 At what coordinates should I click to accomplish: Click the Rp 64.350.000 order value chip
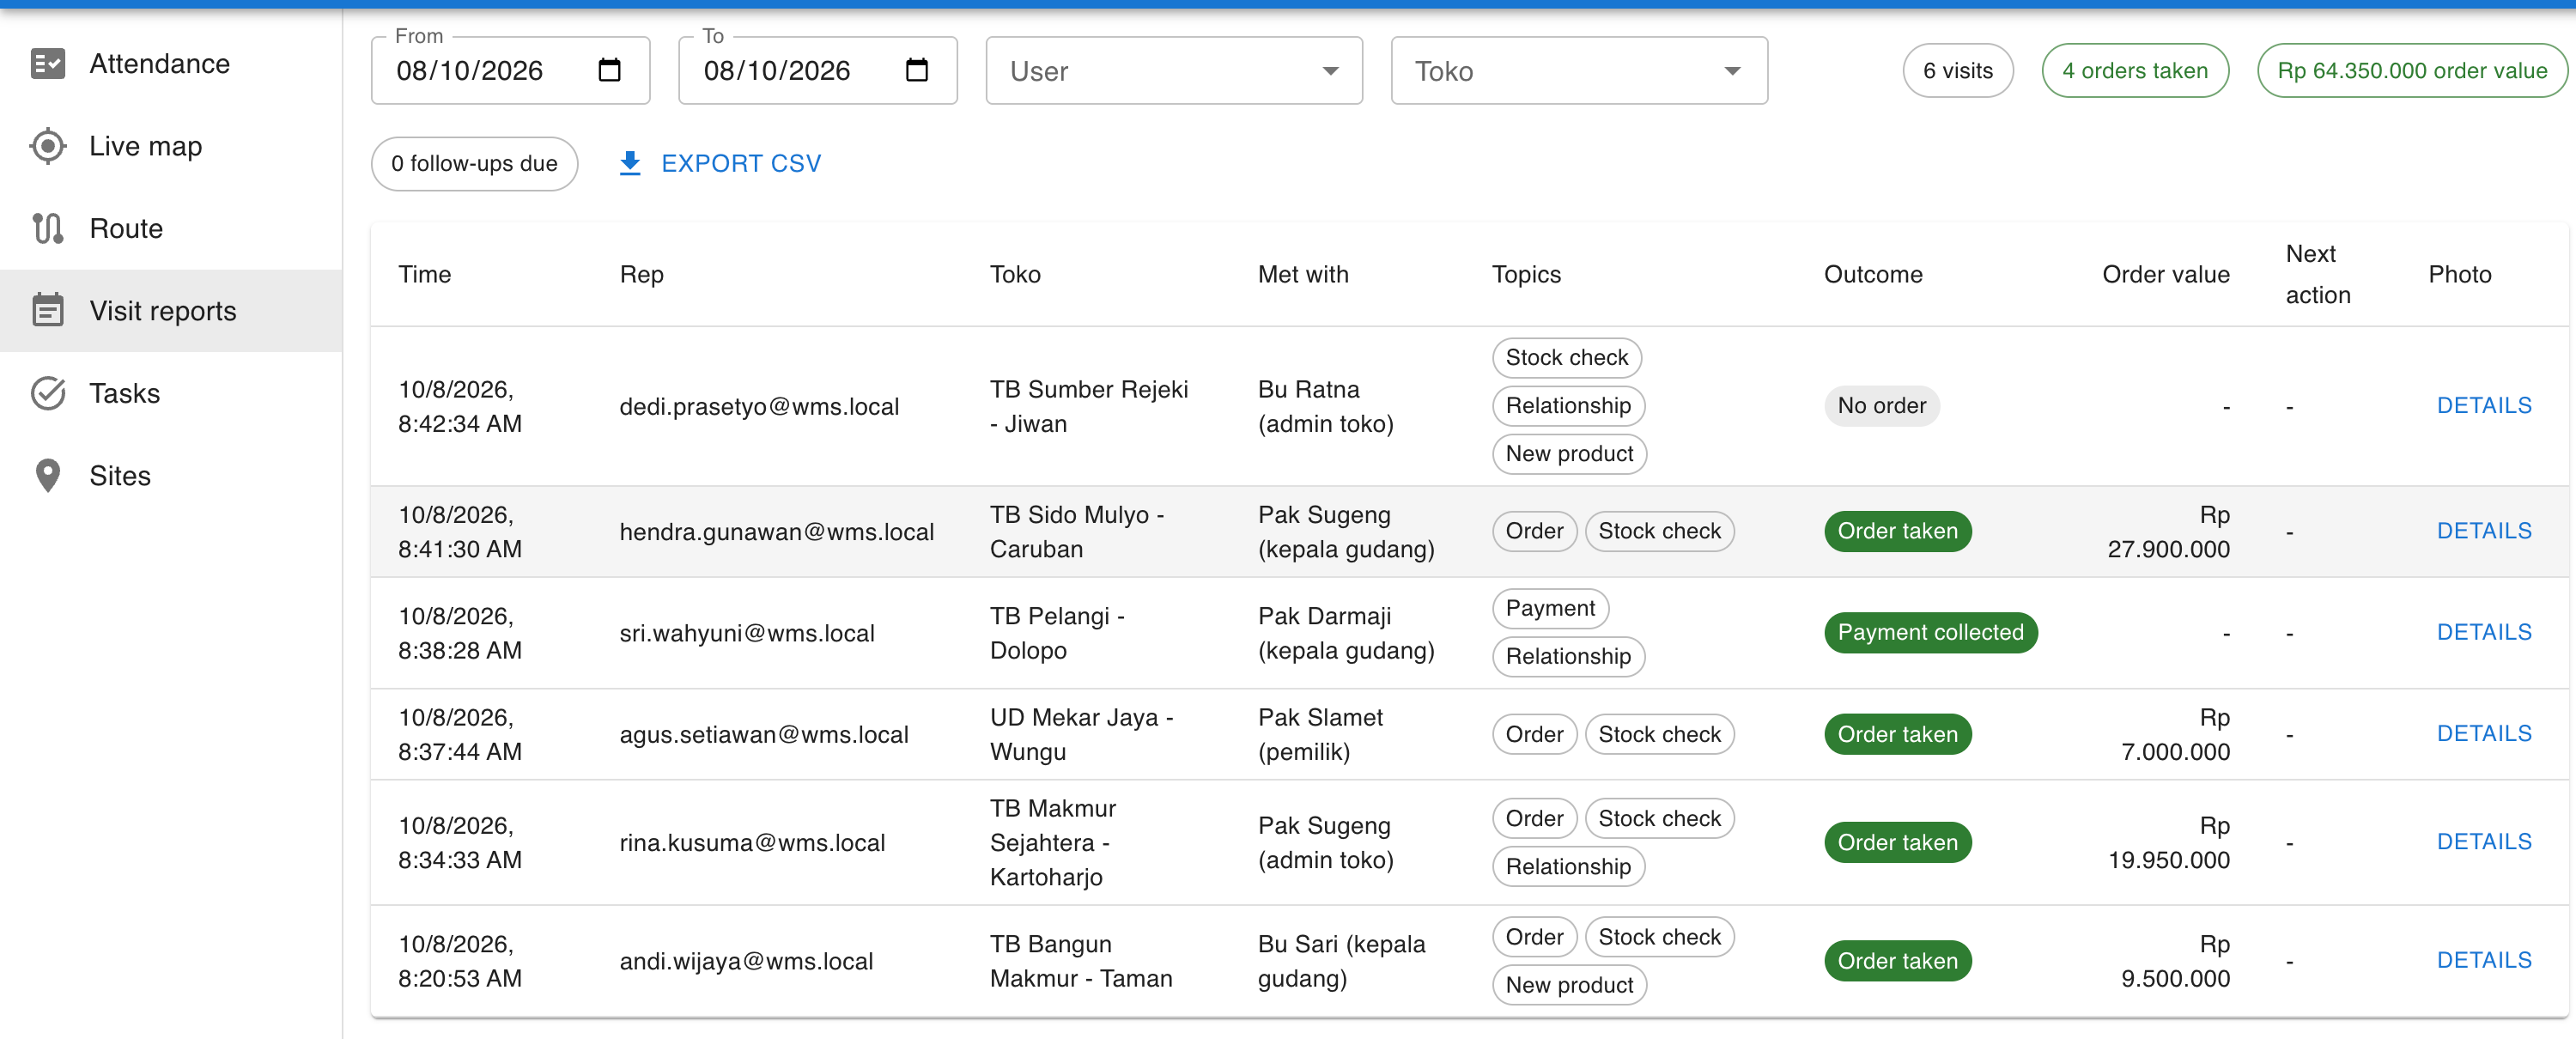(x=2412, y=71)
